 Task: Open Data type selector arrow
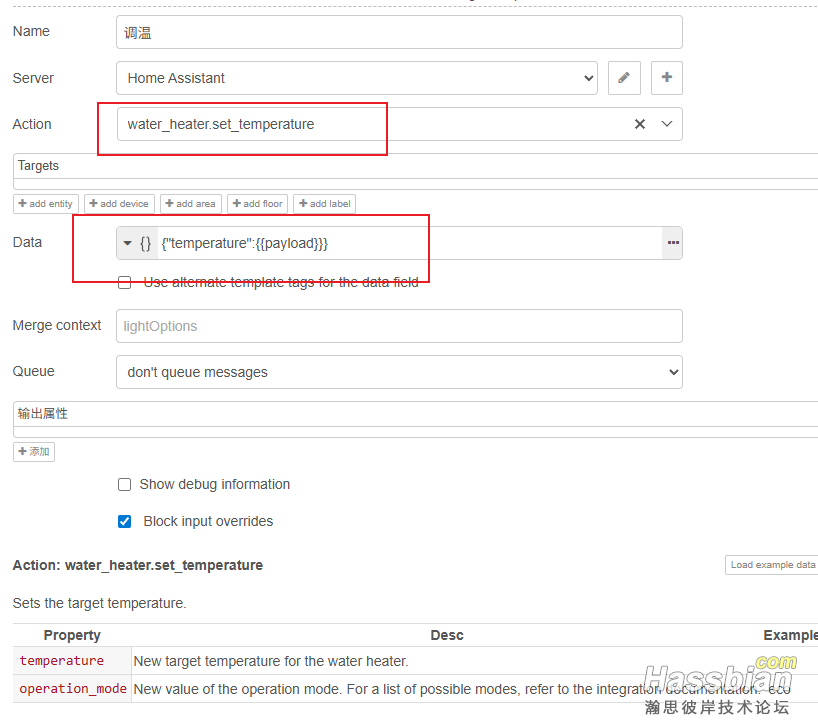coord(127,243)
